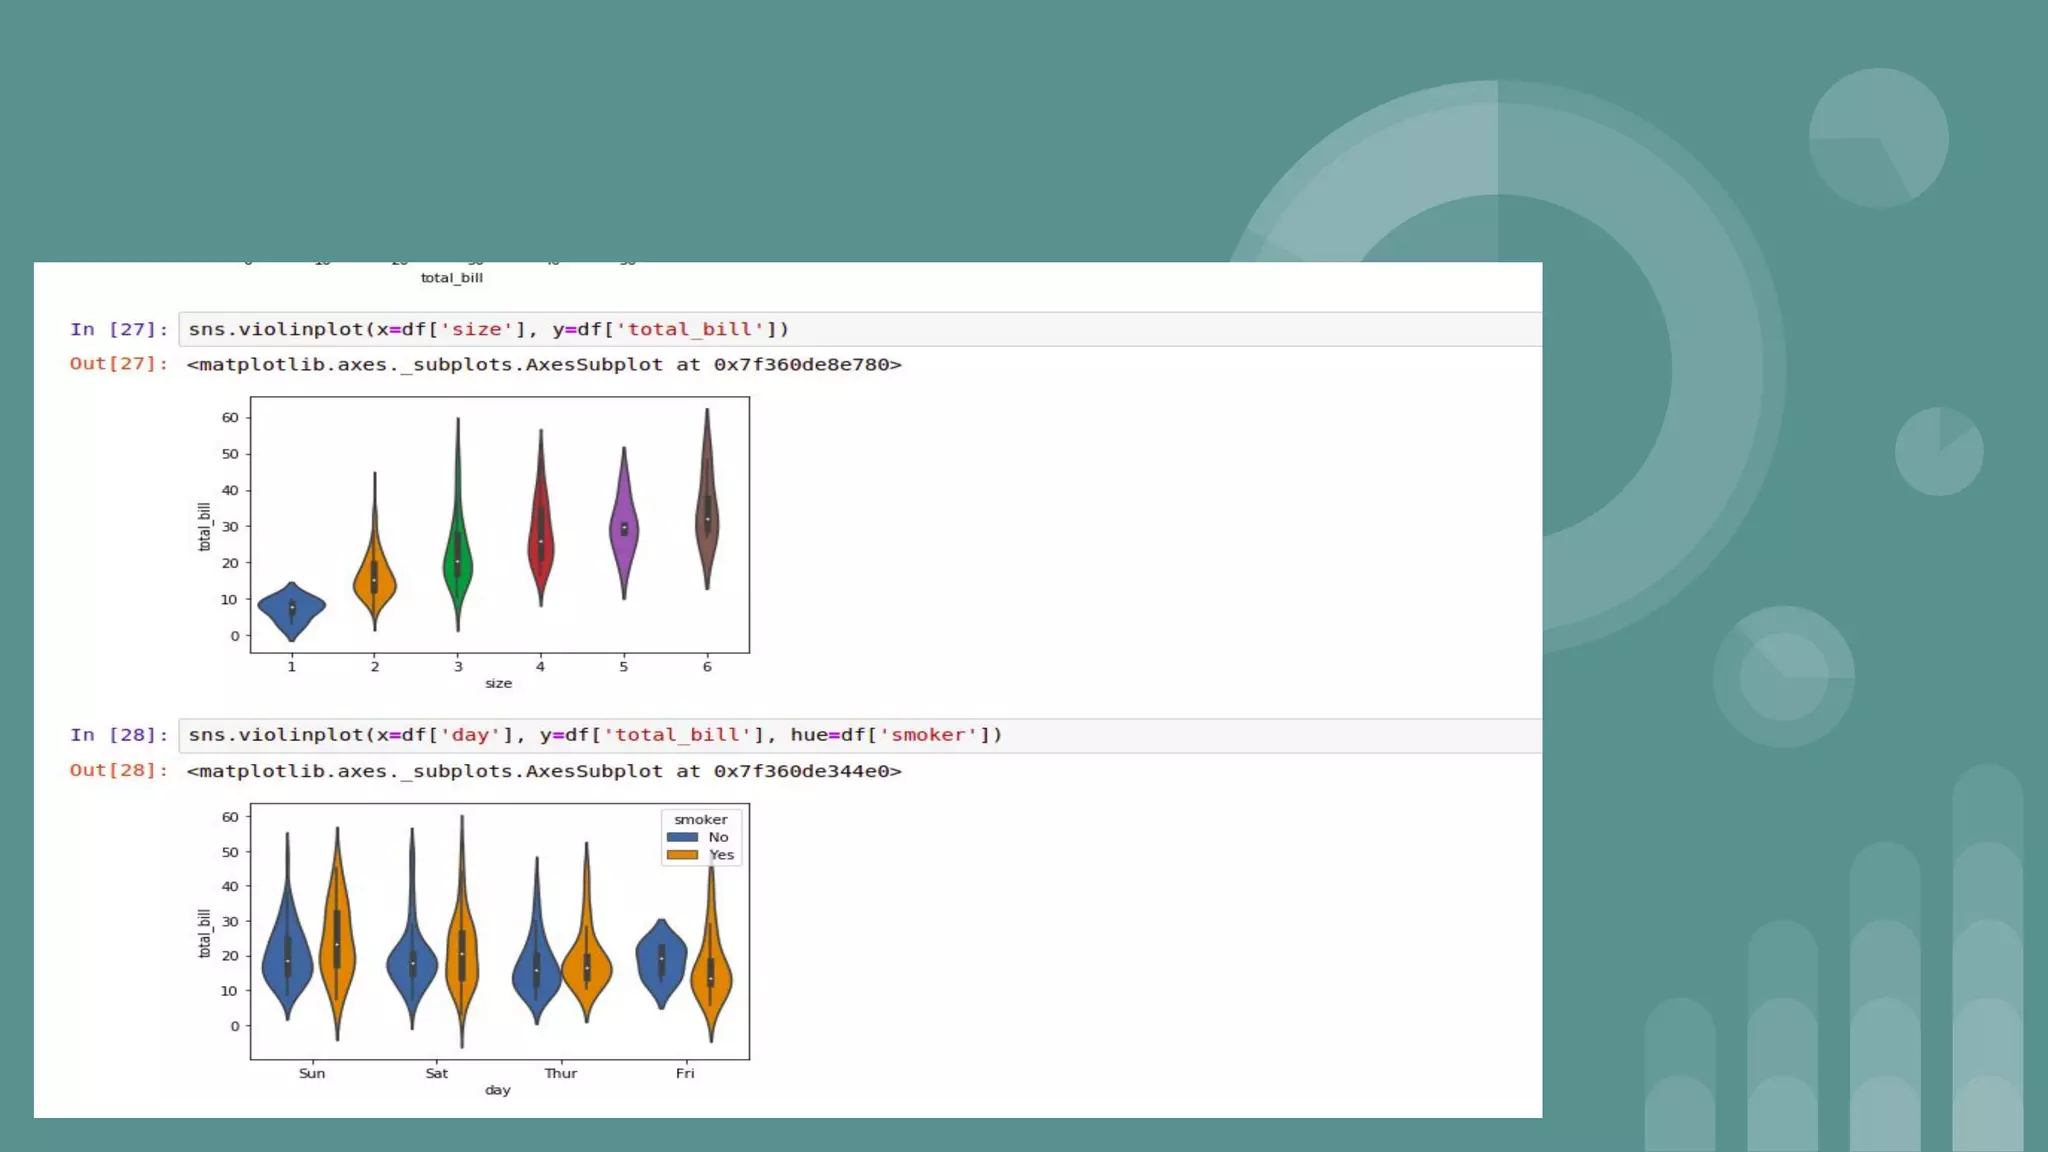Click the orange 'Yes' legend swatch
This screenshot has width=2048, height=1152.
[682, 855]
